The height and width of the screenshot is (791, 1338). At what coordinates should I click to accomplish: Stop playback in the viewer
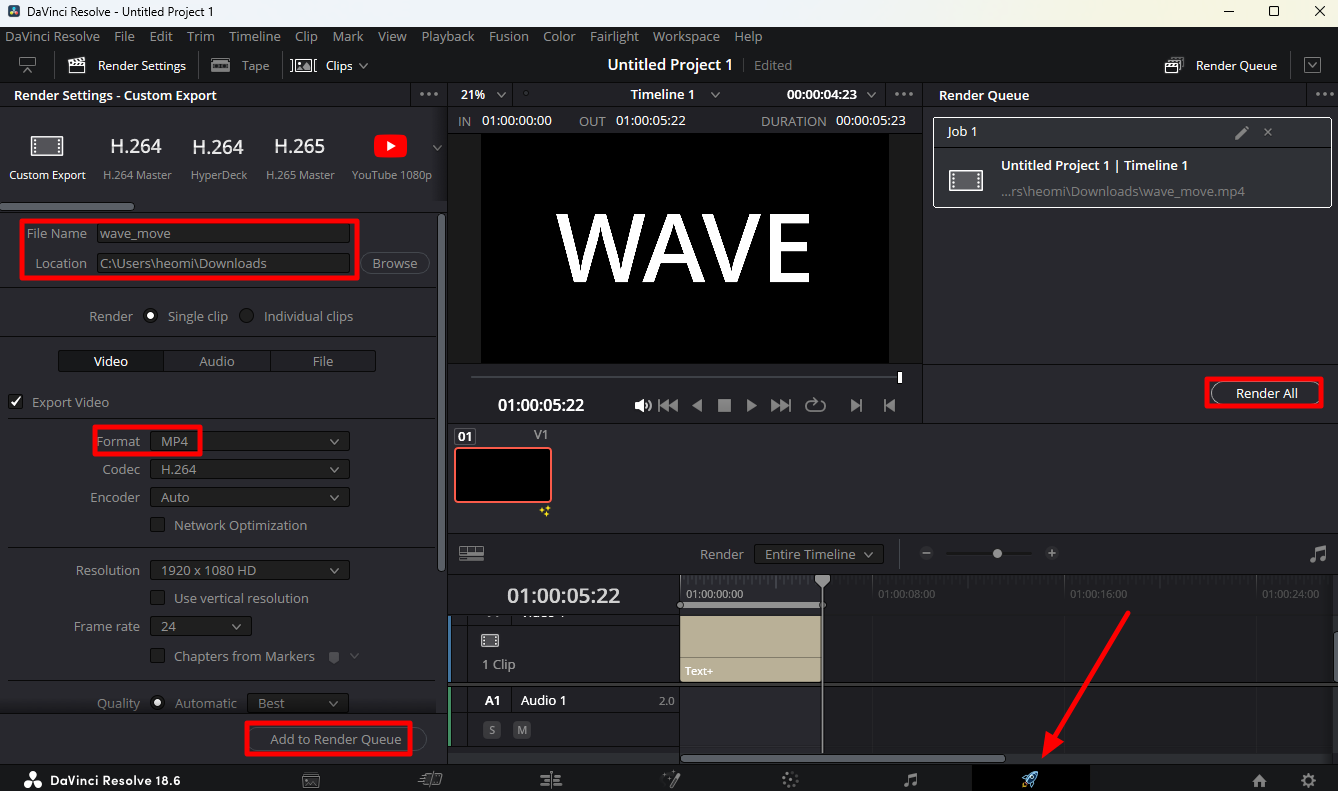(x=725, y=405)
